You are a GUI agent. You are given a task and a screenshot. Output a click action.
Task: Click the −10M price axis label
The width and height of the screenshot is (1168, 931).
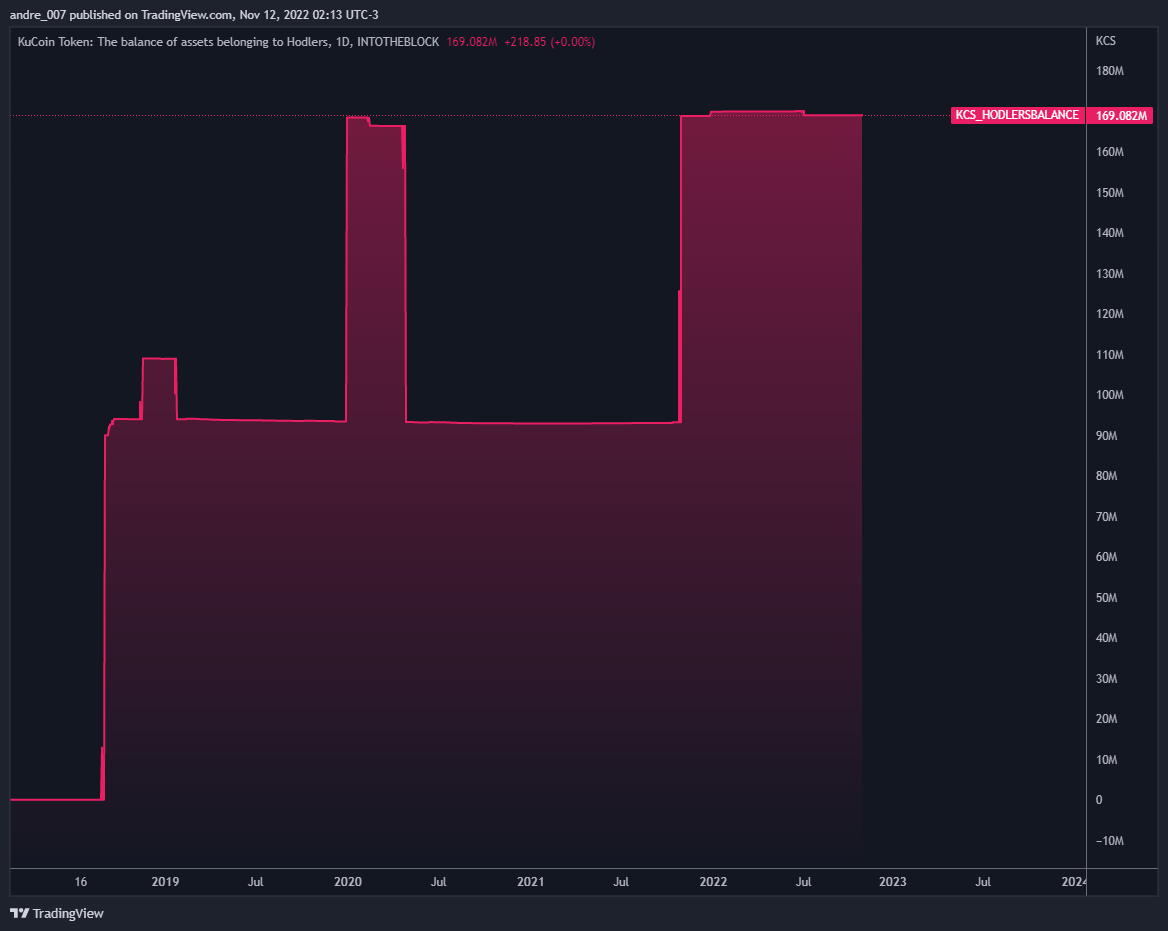[1109, 841]
